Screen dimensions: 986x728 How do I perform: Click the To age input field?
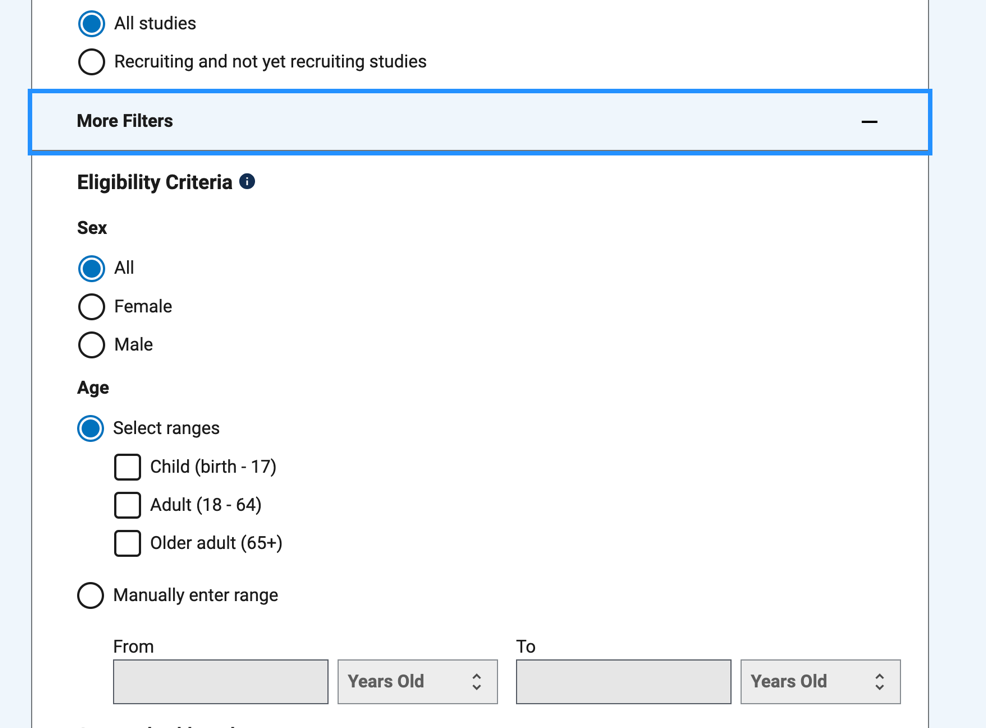coord(623,682)
